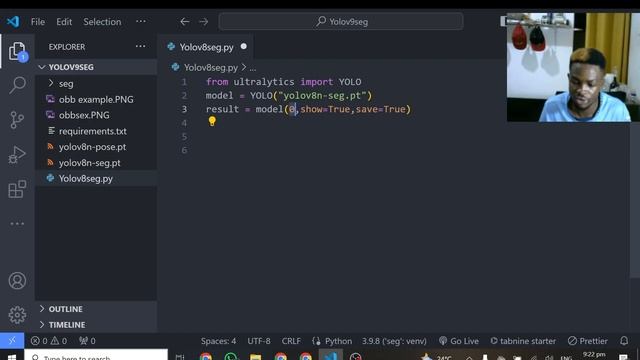Screen dimensions: 640x360
Task: Open the Run and Debug view
Action: click(17, 155)
